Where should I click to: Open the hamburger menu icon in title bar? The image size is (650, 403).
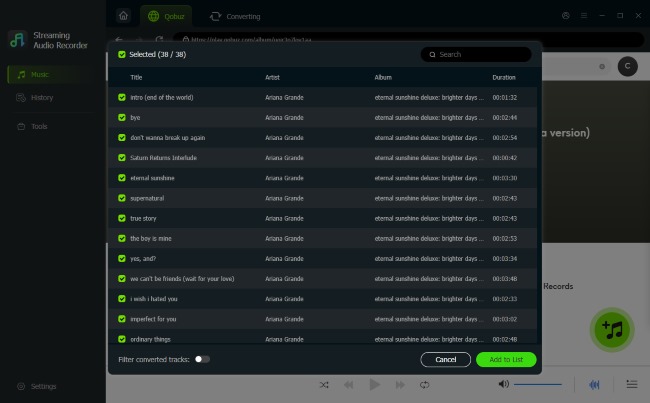(x=584, y=15)
